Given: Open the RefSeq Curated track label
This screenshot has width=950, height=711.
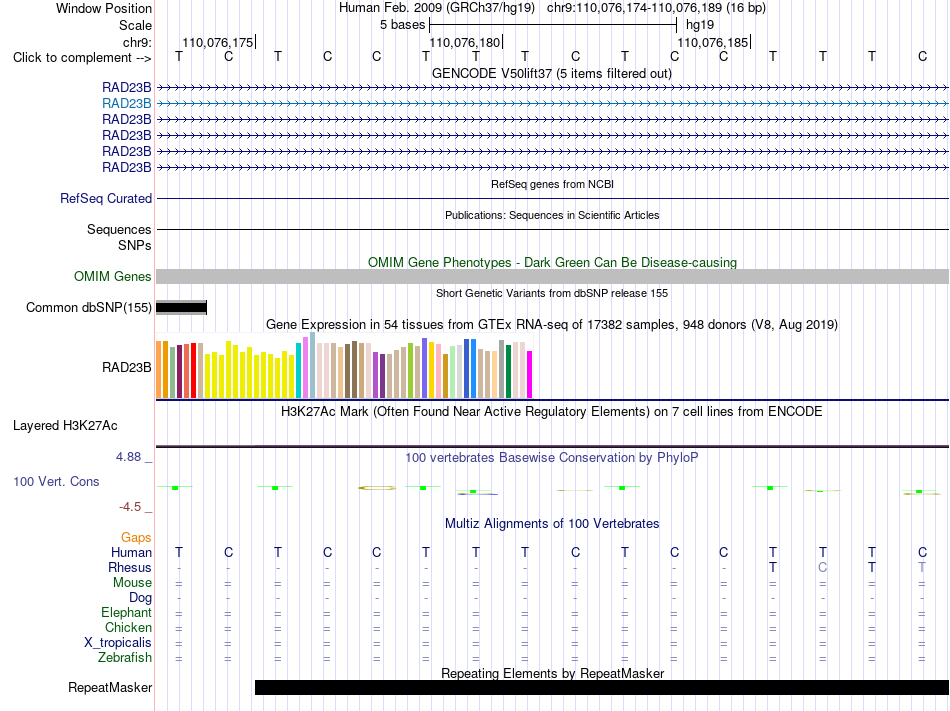Looking at the screenshot, I should click(105, 199).
